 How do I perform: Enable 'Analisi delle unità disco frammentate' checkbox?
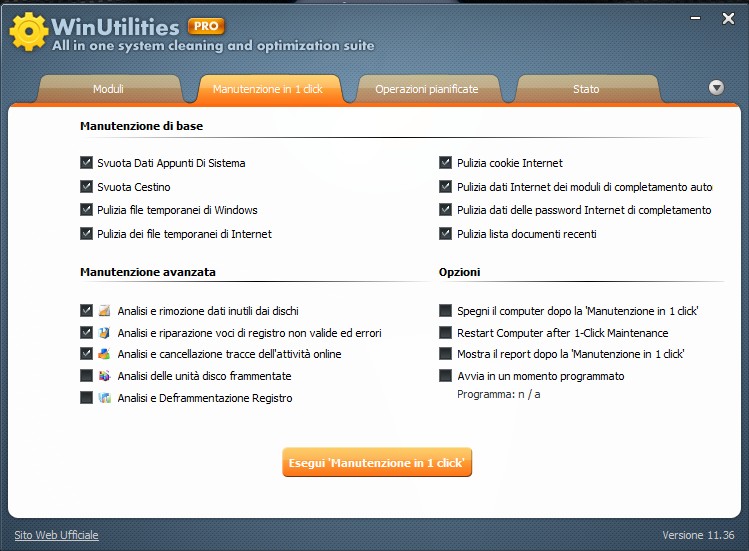[86, 376]
